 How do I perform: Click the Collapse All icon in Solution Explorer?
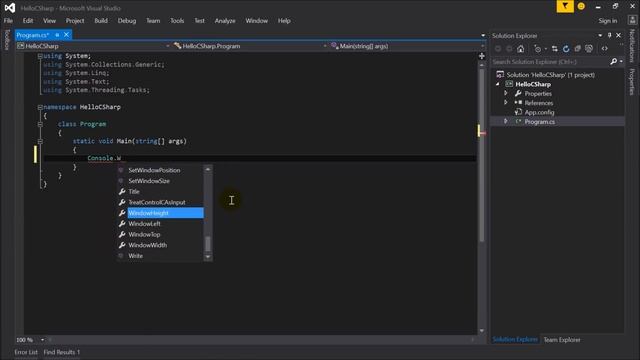click(x=577, y=49)
